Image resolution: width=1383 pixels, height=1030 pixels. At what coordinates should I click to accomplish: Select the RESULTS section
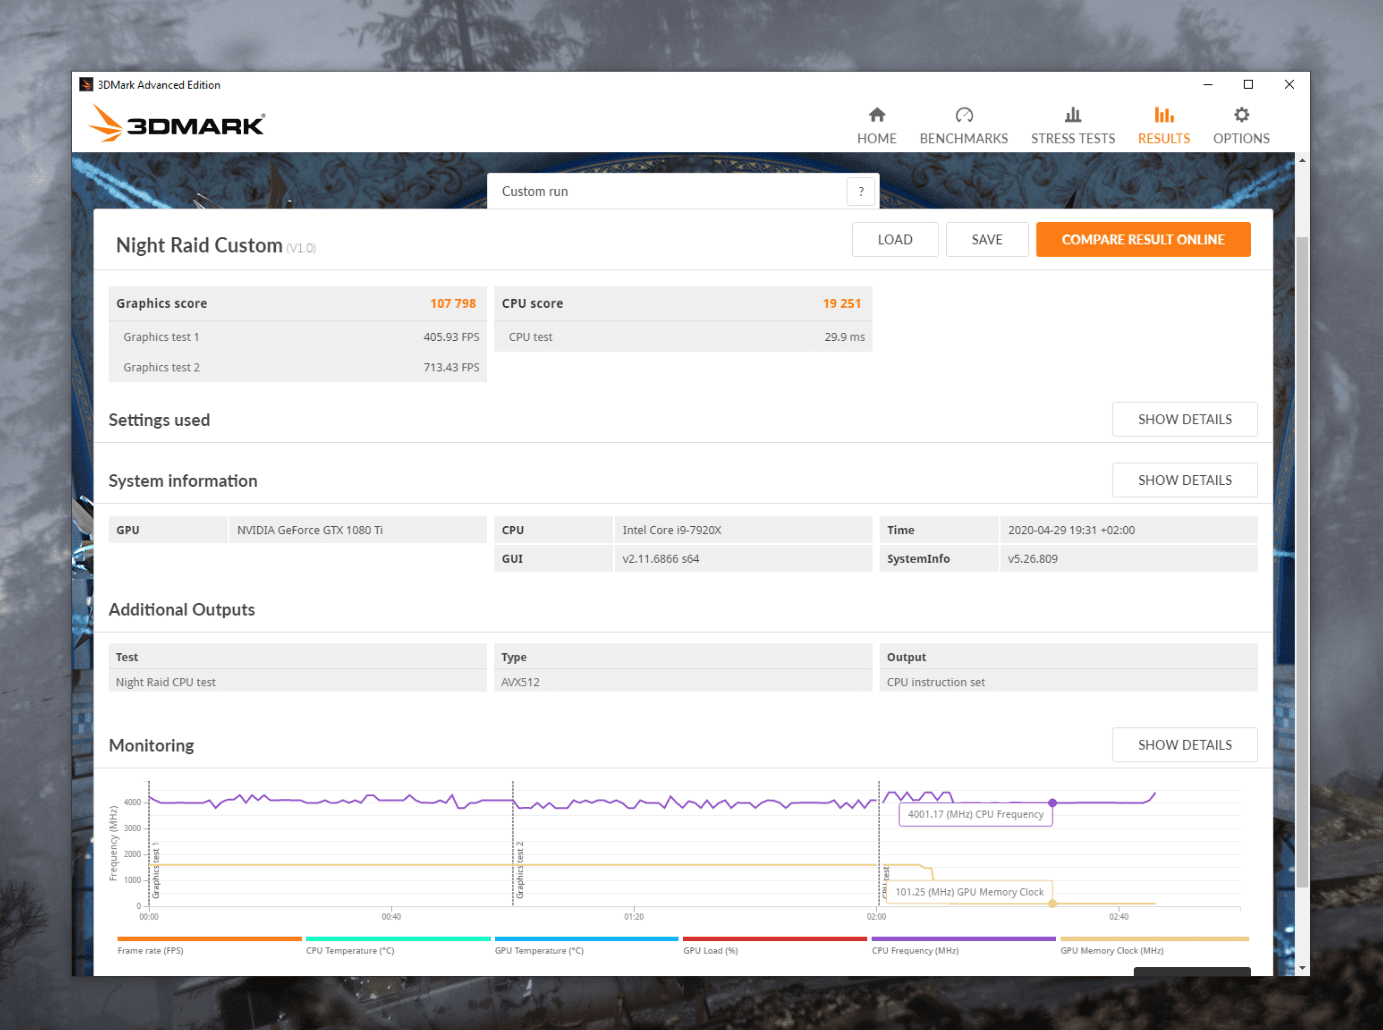(1163, 126)
